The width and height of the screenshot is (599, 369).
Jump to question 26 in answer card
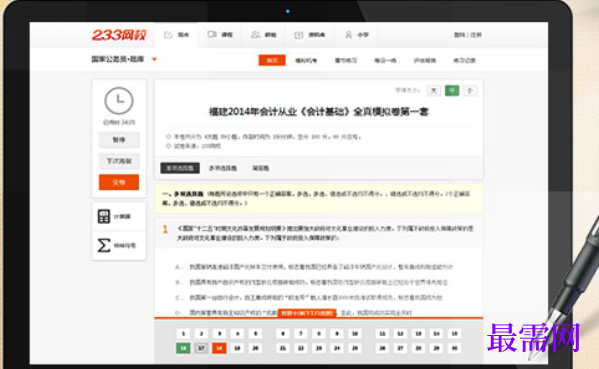point(382,348)
